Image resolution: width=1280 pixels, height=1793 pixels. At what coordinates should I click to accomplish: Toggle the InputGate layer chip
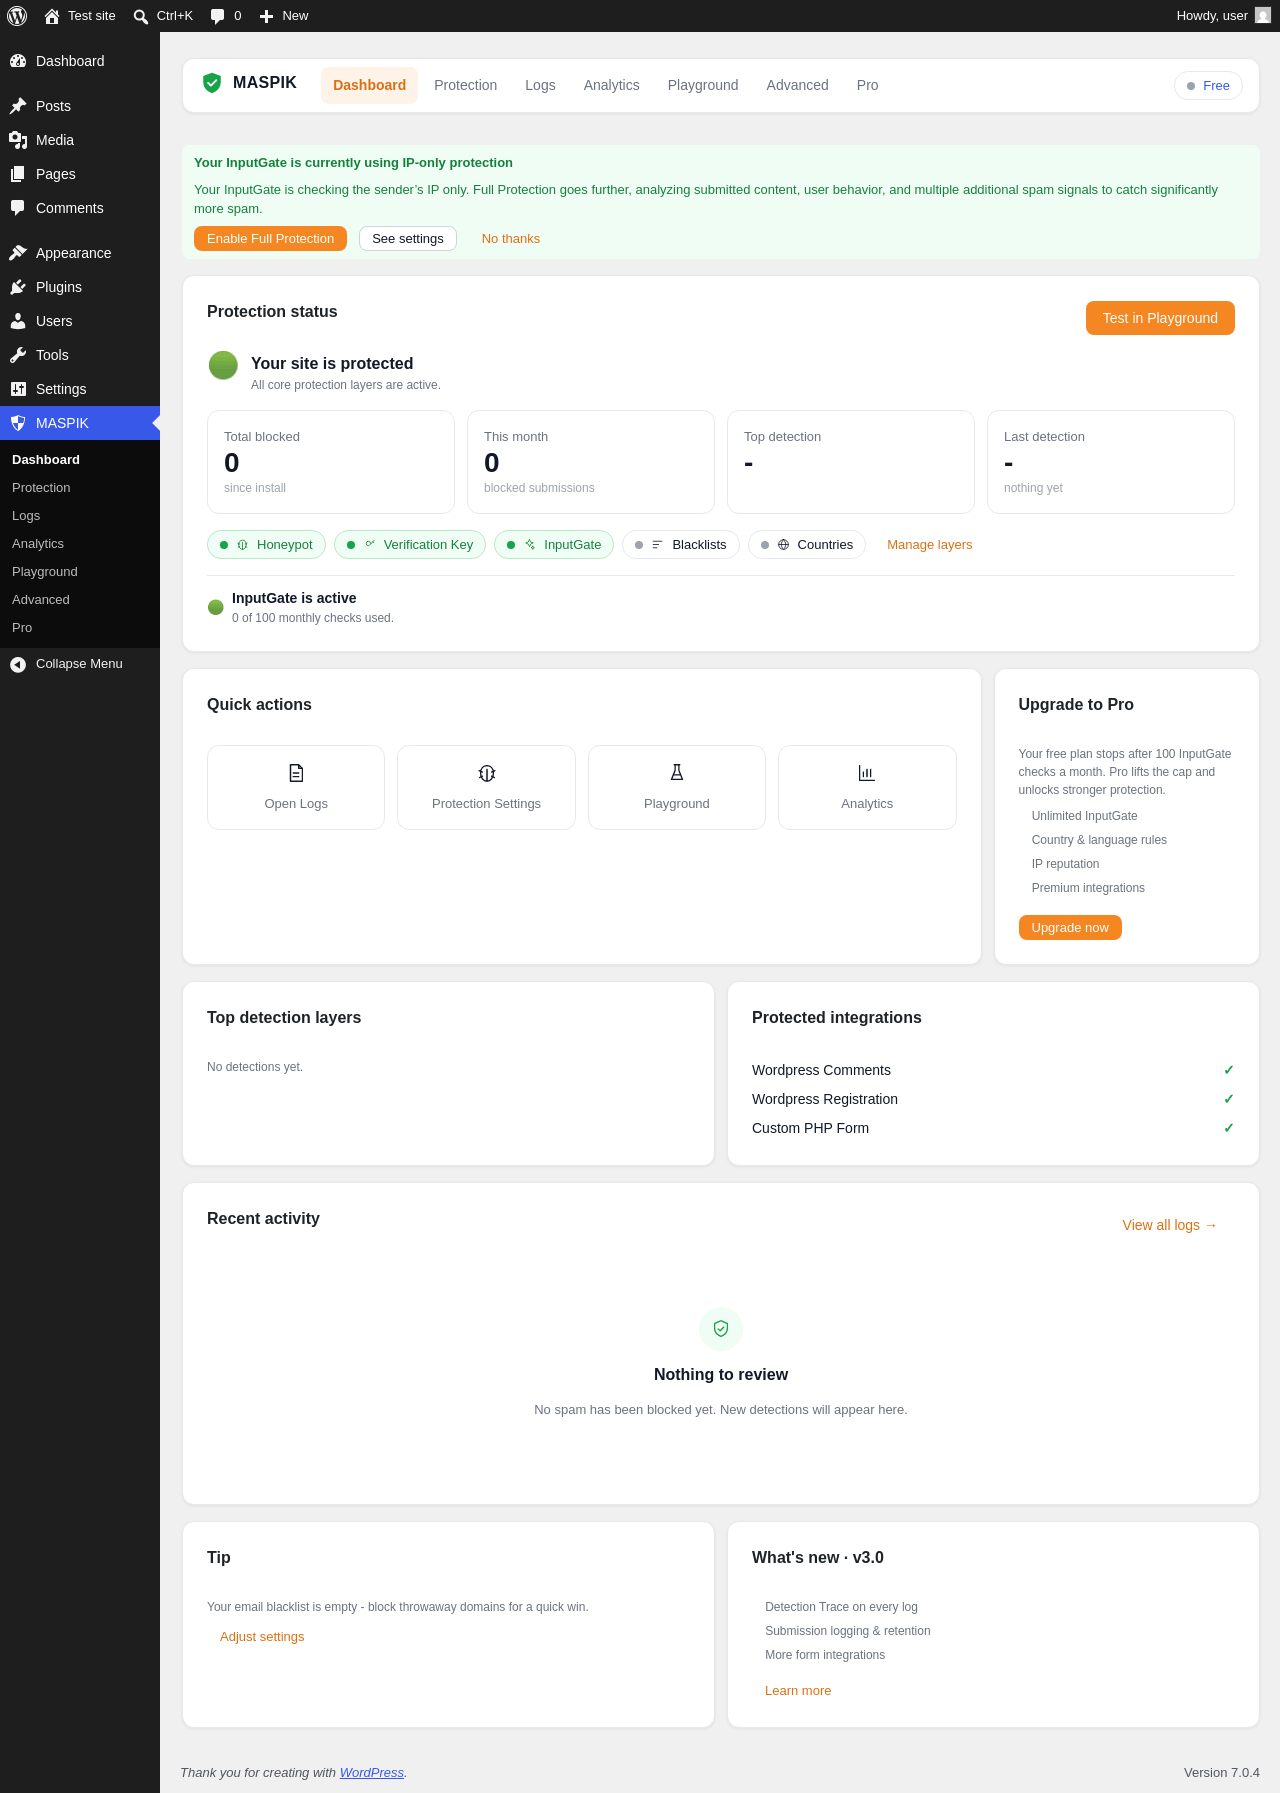click(554, 545)
